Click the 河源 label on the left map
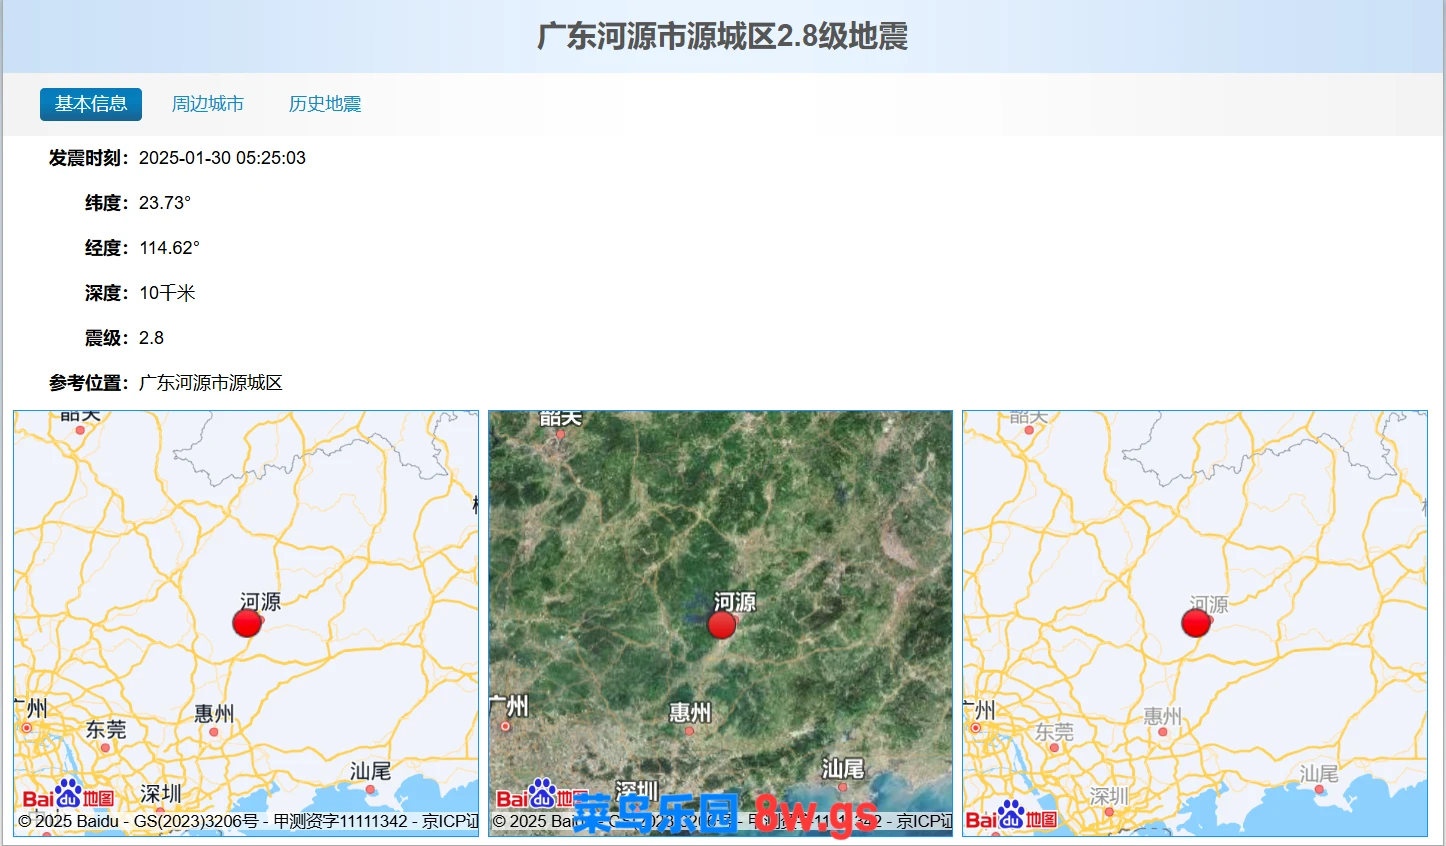Image resolution: width=1446 pixels, height=846 pixels. click(x=261, y=601)
